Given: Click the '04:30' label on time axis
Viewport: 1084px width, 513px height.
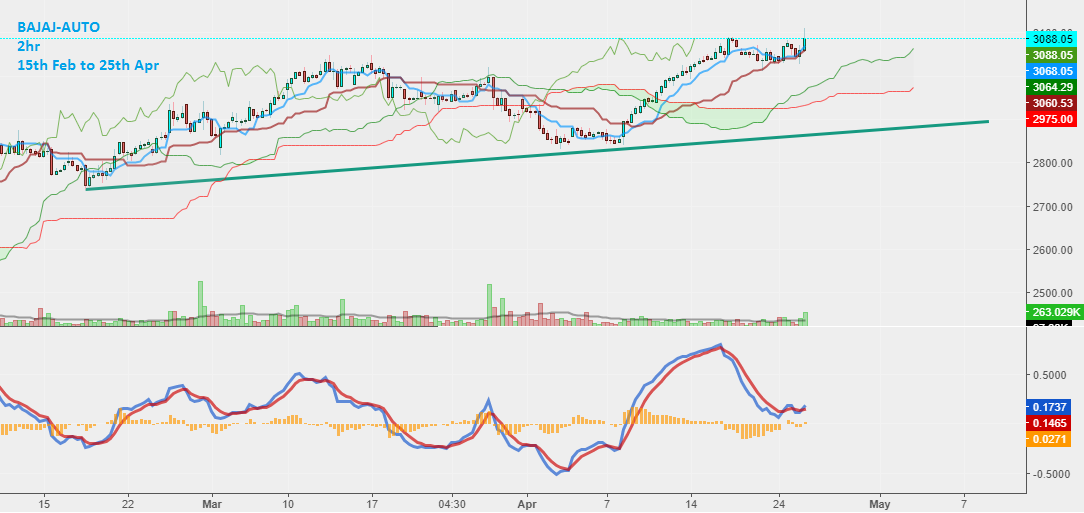Looking at the screenshot, I should click(451, 504).
